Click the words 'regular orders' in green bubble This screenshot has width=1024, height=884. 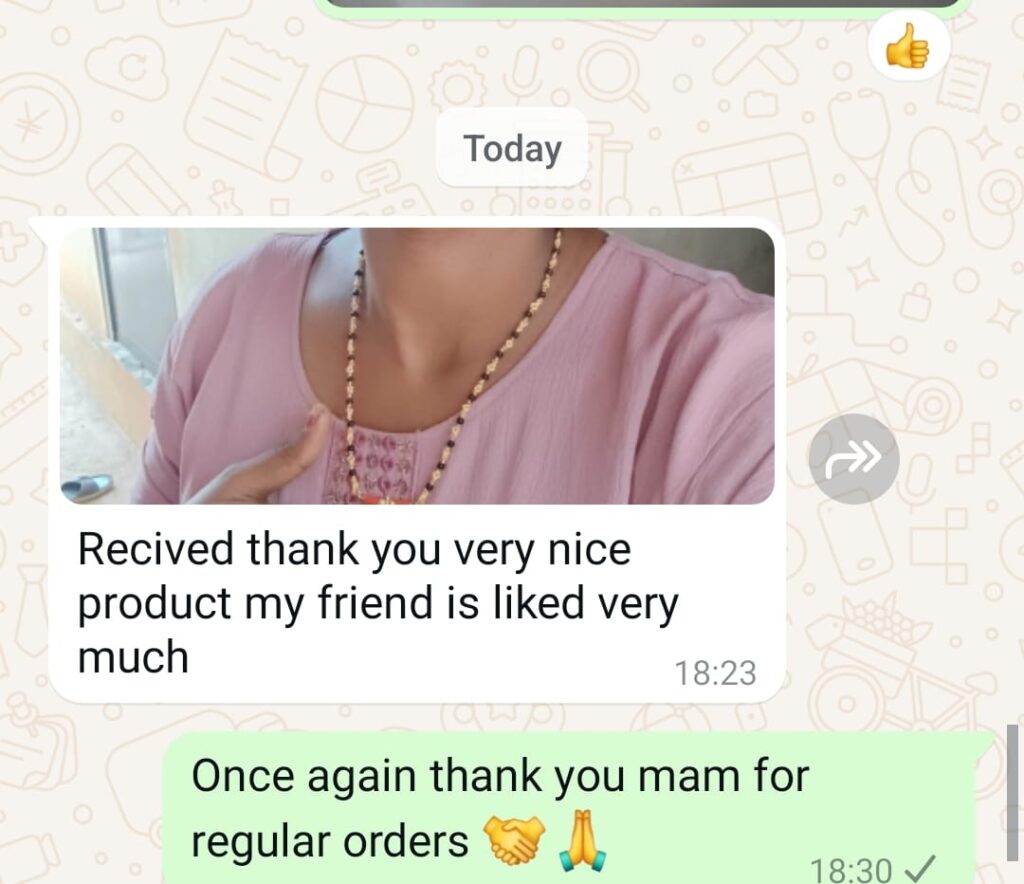329,842
